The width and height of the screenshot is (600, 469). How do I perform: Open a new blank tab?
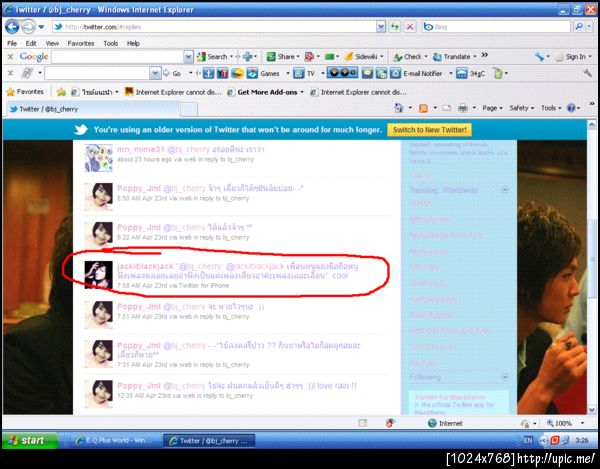[x=189, y=109]
